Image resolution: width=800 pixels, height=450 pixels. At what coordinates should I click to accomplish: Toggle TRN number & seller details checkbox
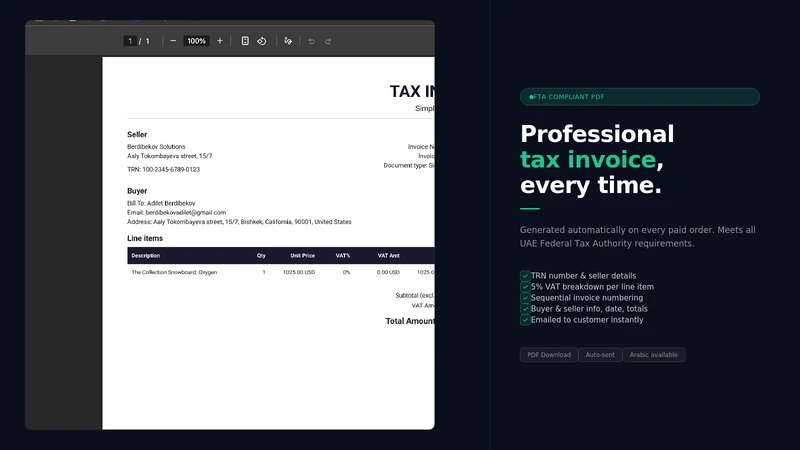coord(525,276)
